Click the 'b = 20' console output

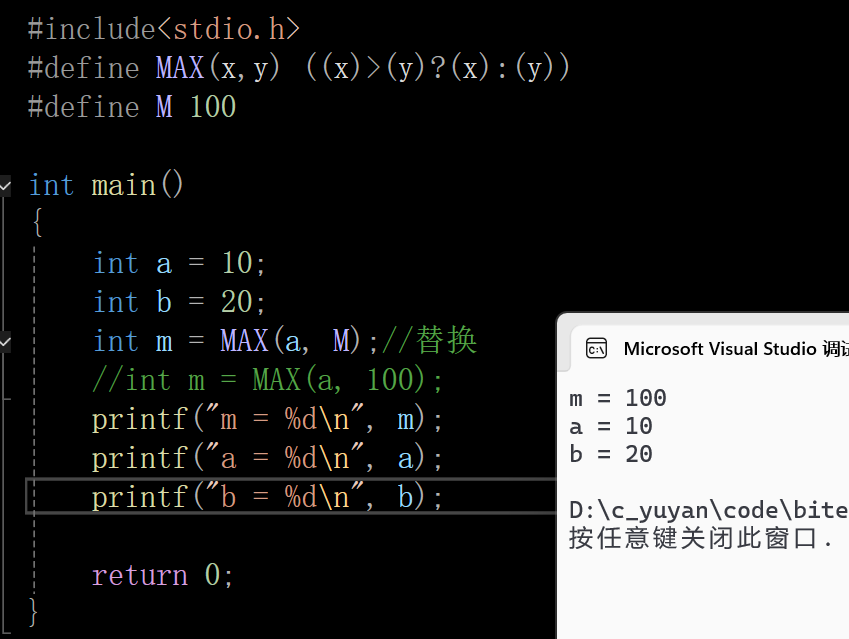[611, 454]
